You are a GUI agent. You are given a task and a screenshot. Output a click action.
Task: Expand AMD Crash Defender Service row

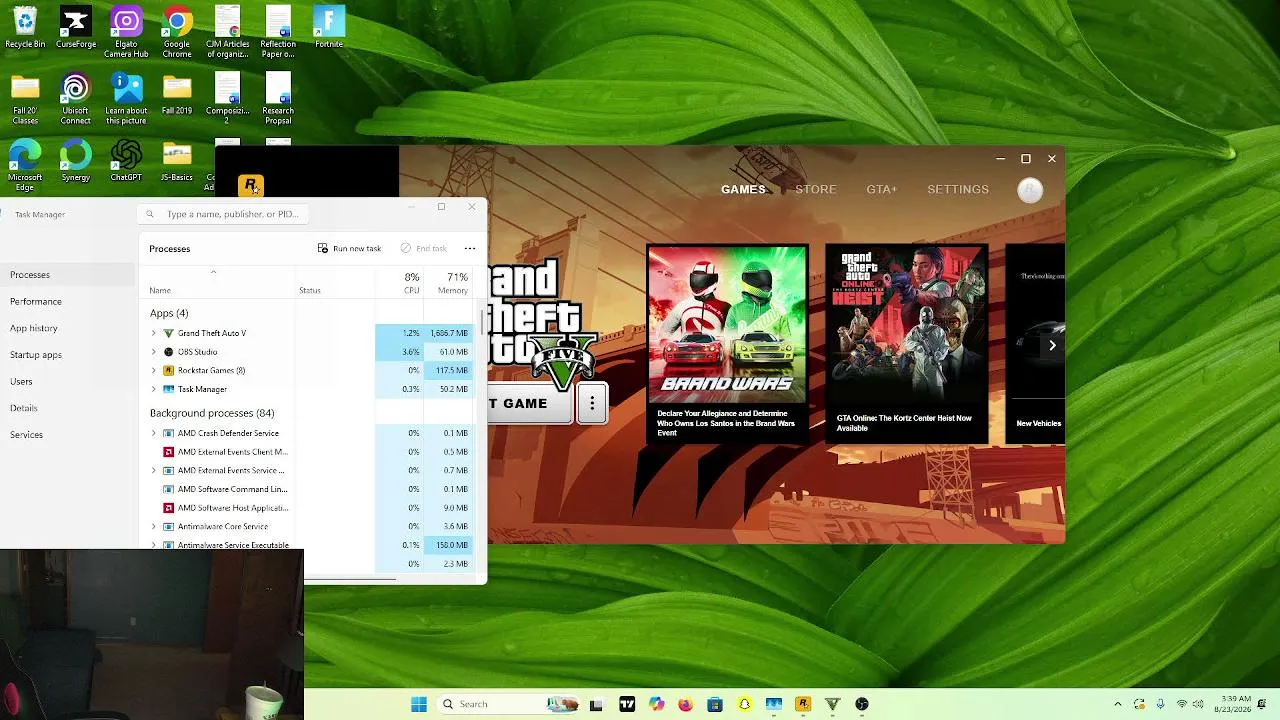coord(153,433)
